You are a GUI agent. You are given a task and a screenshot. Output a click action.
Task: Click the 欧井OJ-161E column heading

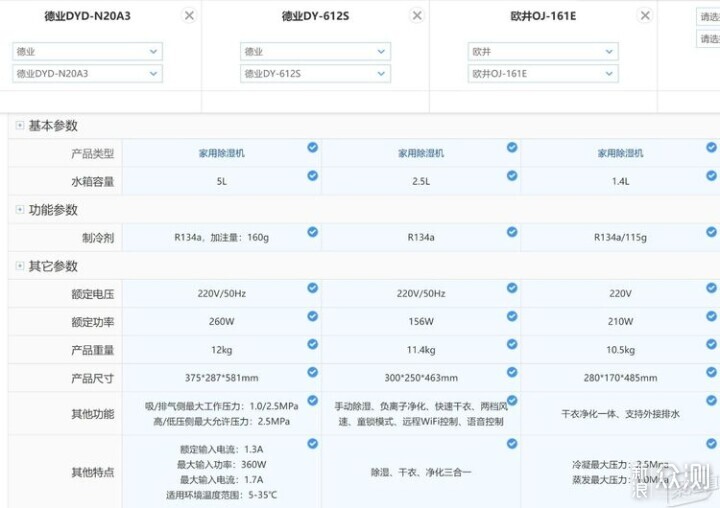pyautogui.click(x=543, y=16)
